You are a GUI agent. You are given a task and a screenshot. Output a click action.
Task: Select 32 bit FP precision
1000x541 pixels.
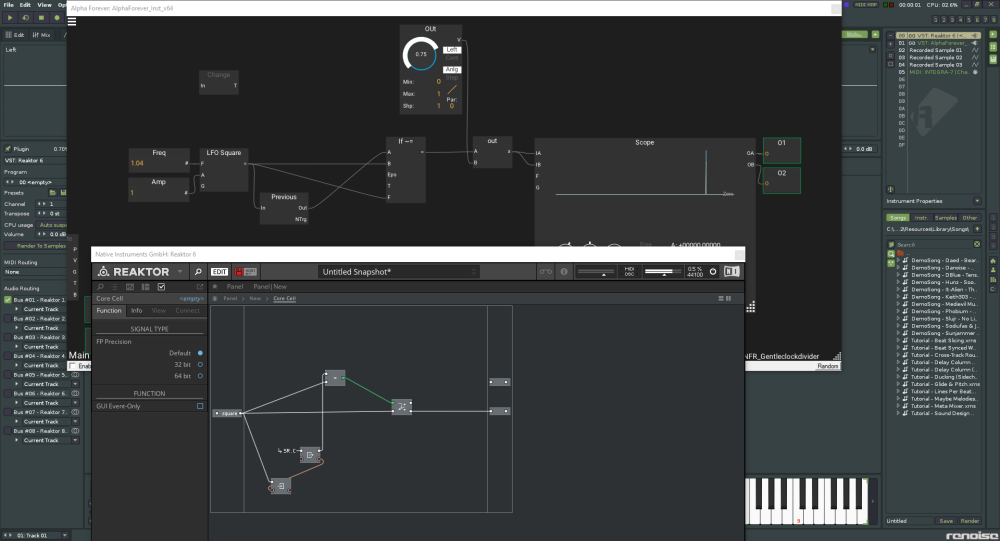[x=200, y=365]
